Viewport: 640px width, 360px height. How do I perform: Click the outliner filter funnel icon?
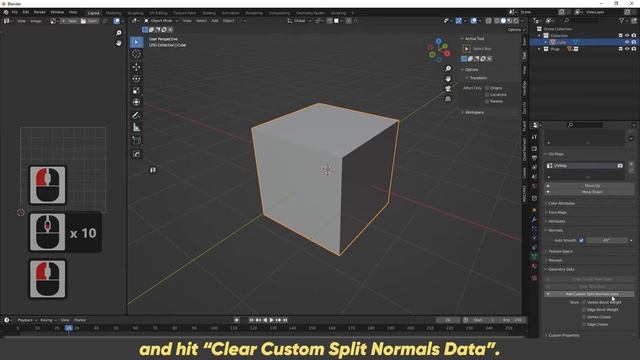tap(621, 20)
